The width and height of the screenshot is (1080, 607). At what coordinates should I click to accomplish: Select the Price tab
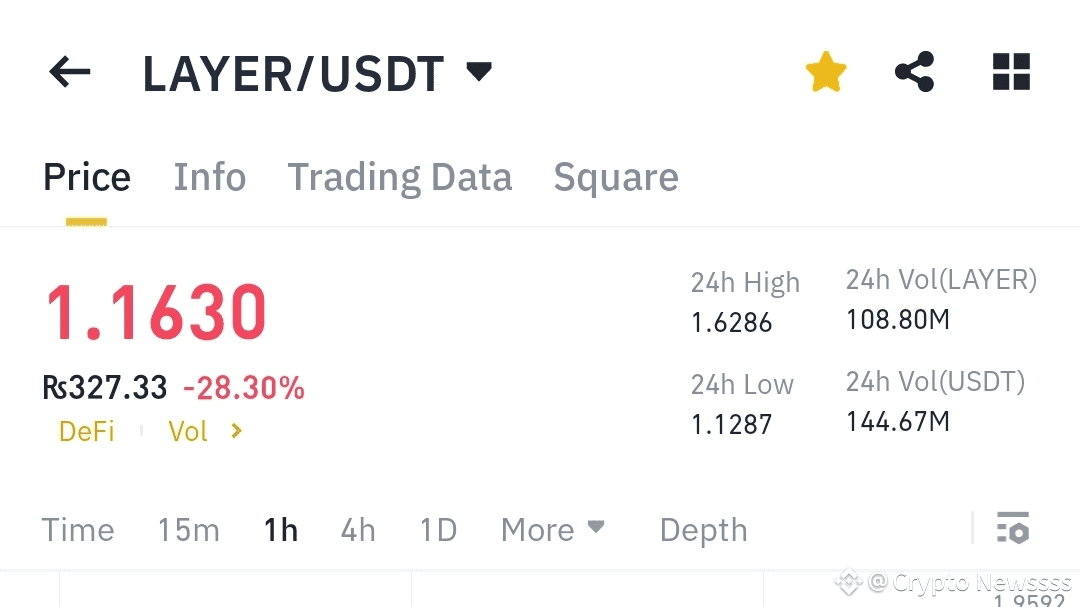click(87, 177)
